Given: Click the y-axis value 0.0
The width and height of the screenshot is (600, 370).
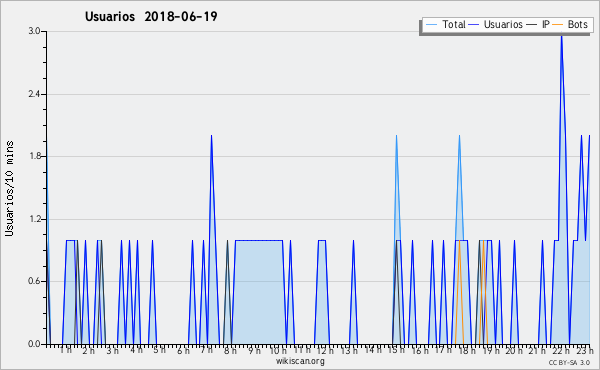Looking at the screenshot, I should tap(34, 344).
